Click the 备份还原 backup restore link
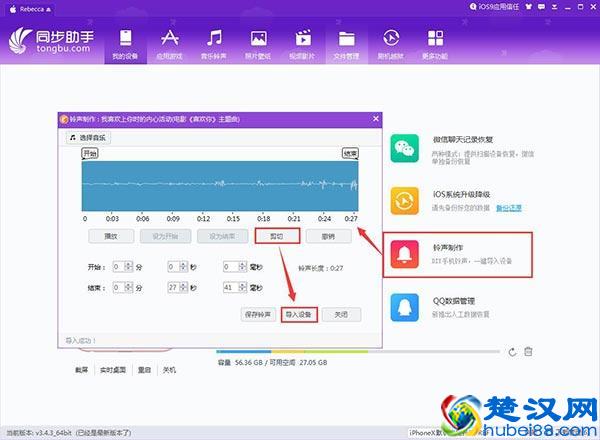Image resolution: width=600 pixels, height=440 pixels. point(509,208)
